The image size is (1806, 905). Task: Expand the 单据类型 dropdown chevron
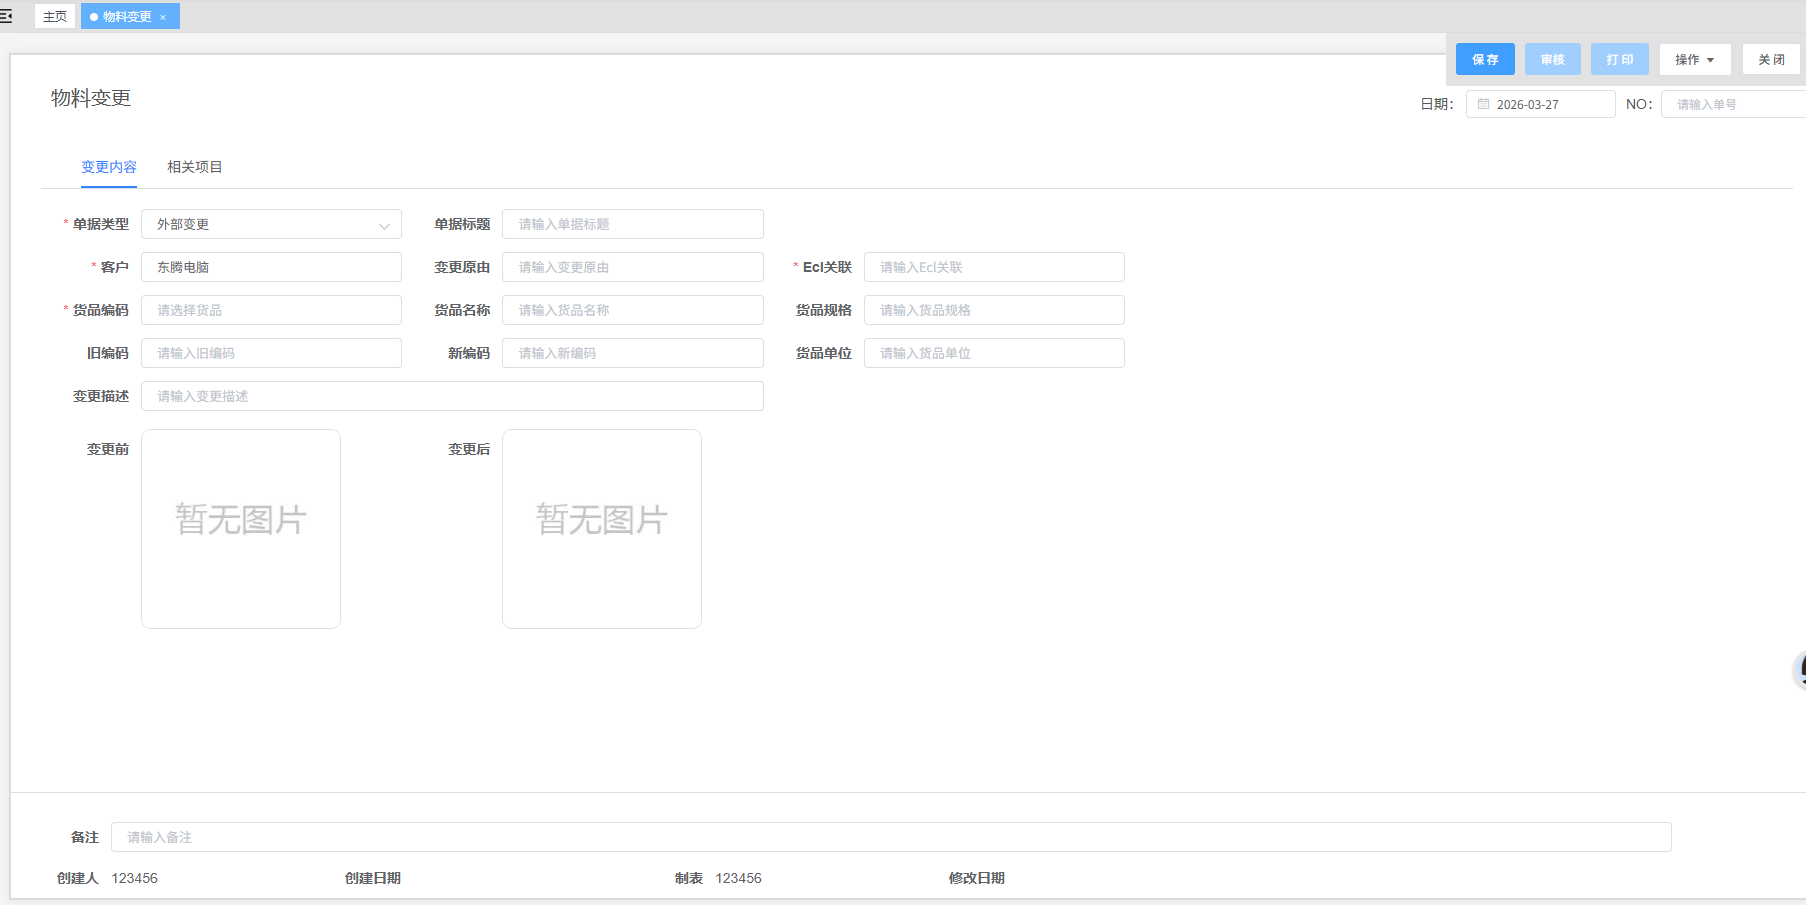click(384, 225)
